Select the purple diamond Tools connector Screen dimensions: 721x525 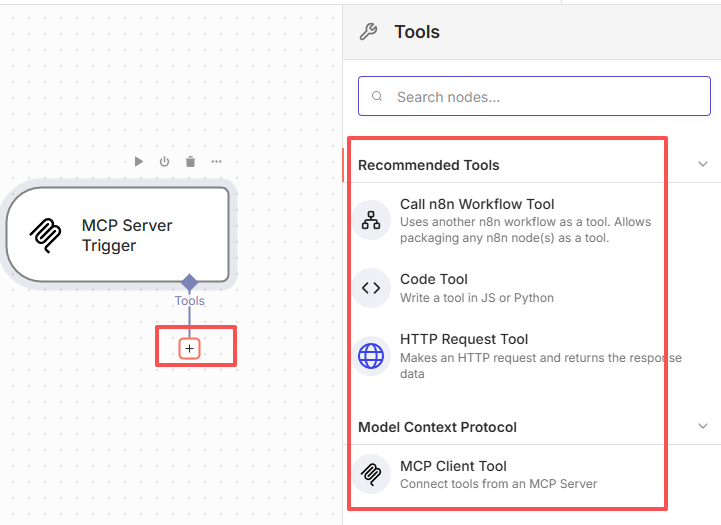coord(189,282)
